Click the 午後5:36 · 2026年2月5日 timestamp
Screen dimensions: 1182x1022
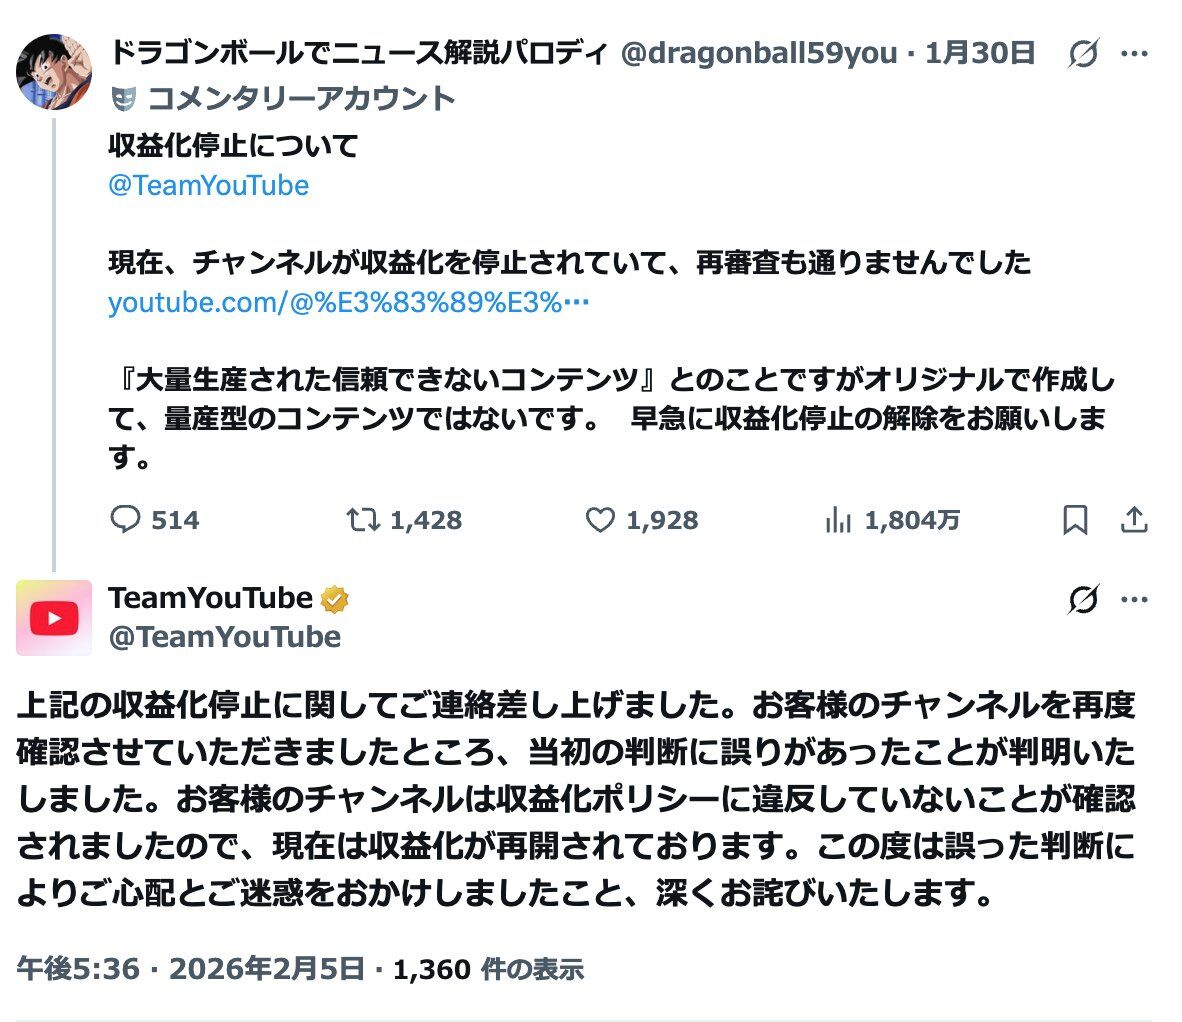tap(190, 968)
